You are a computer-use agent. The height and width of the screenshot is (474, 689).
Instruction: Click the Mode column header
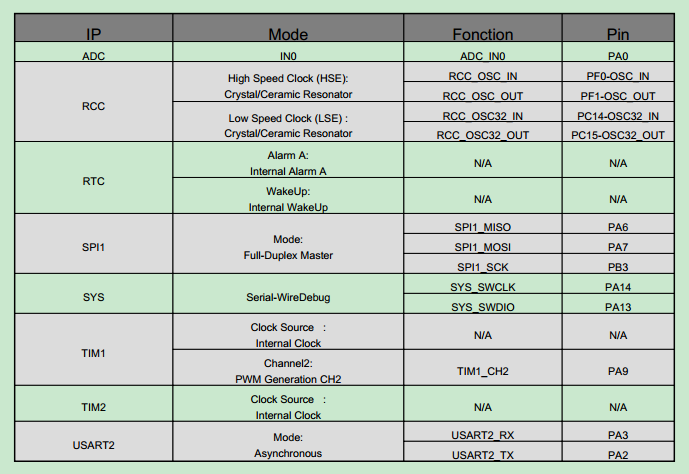pyautogui.click(x=288, y=28)
